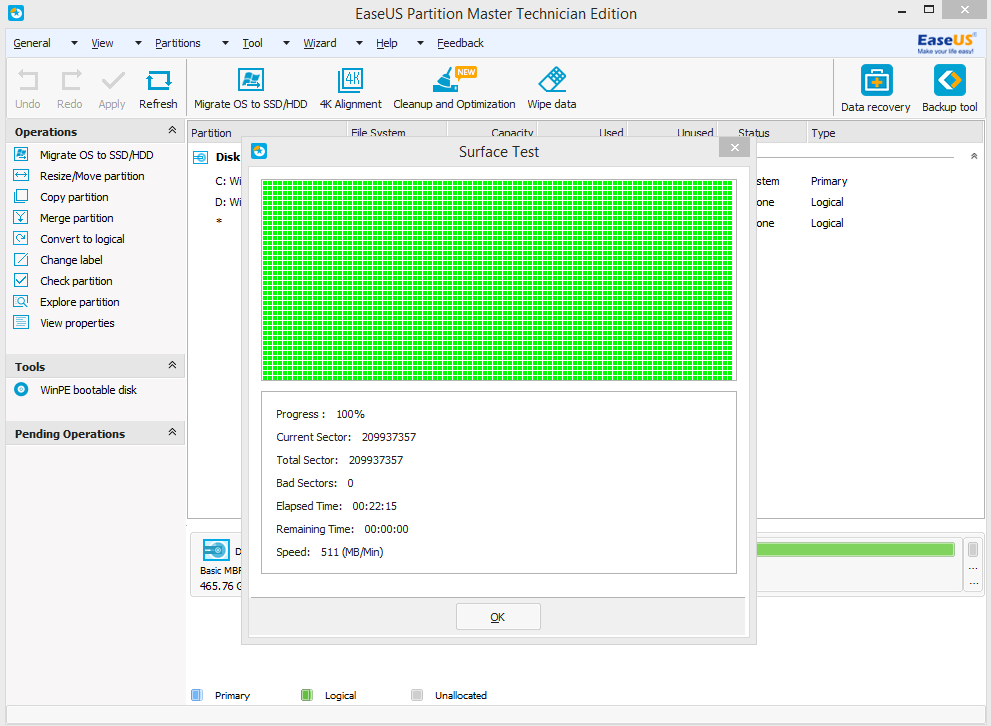This screenshot has width=991, height=726.
Task: Click the disk map scrollbar handle
Action: (x=973, y=549)
